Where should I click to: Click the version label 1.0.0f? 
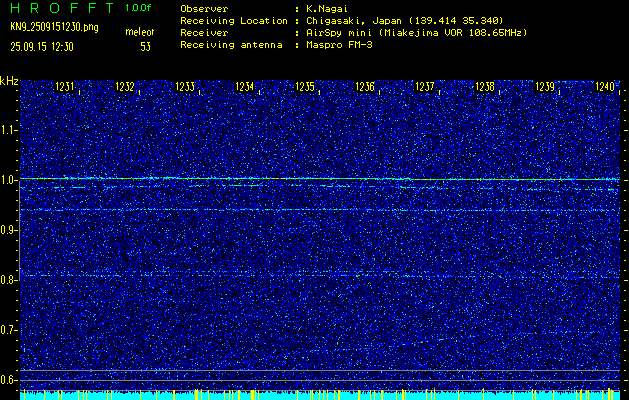[138, 8]
